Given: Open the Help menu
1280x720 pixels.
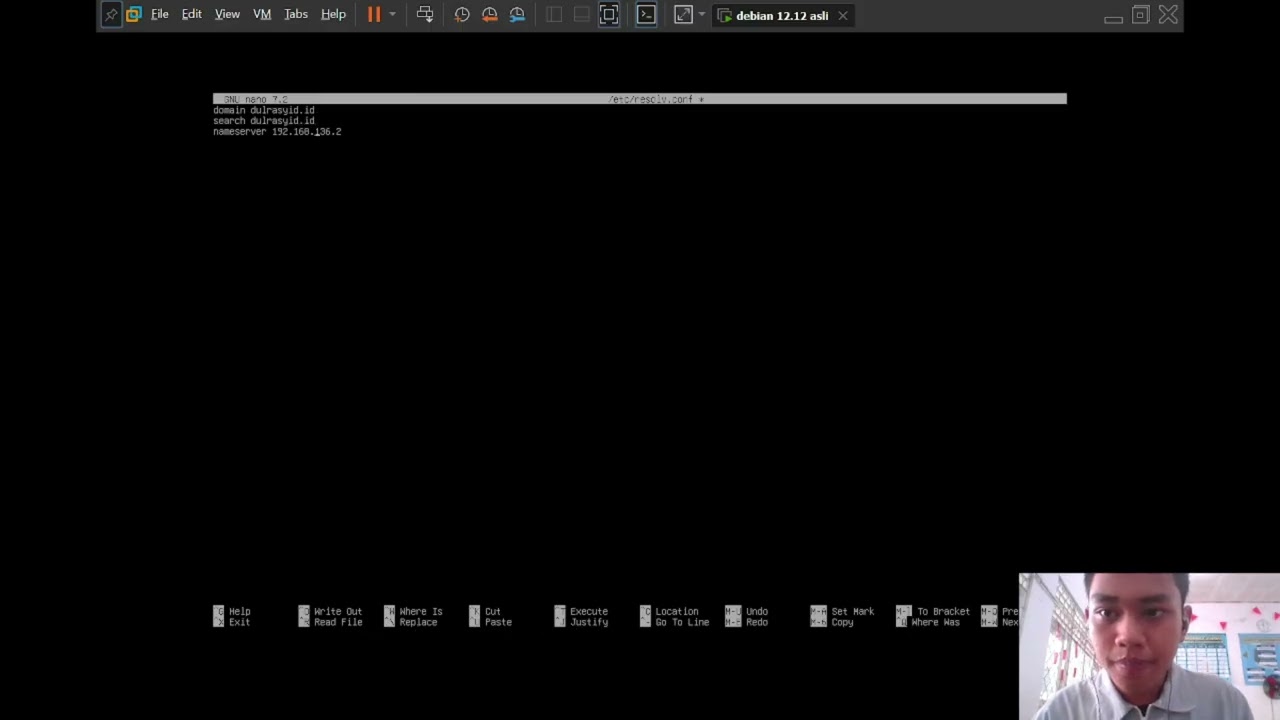Looking at the screenshot, I should [x=333, y=15].
